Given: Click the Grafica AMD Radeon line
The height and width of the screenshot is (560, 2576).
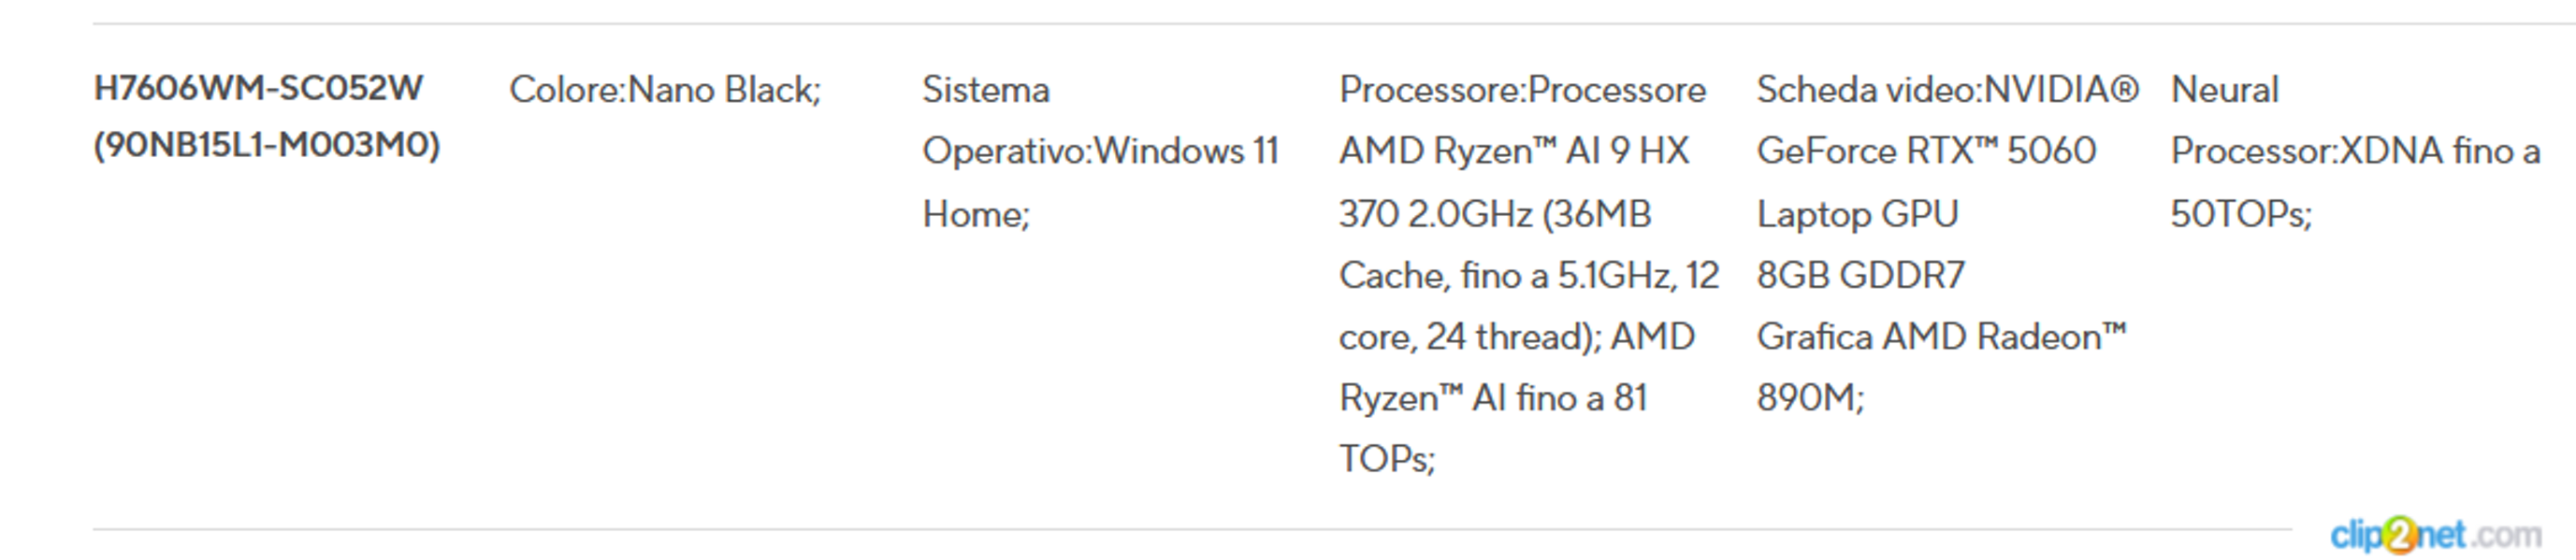Looking at the screenshot, I should pyautogui.click(x=1940, y=337).
